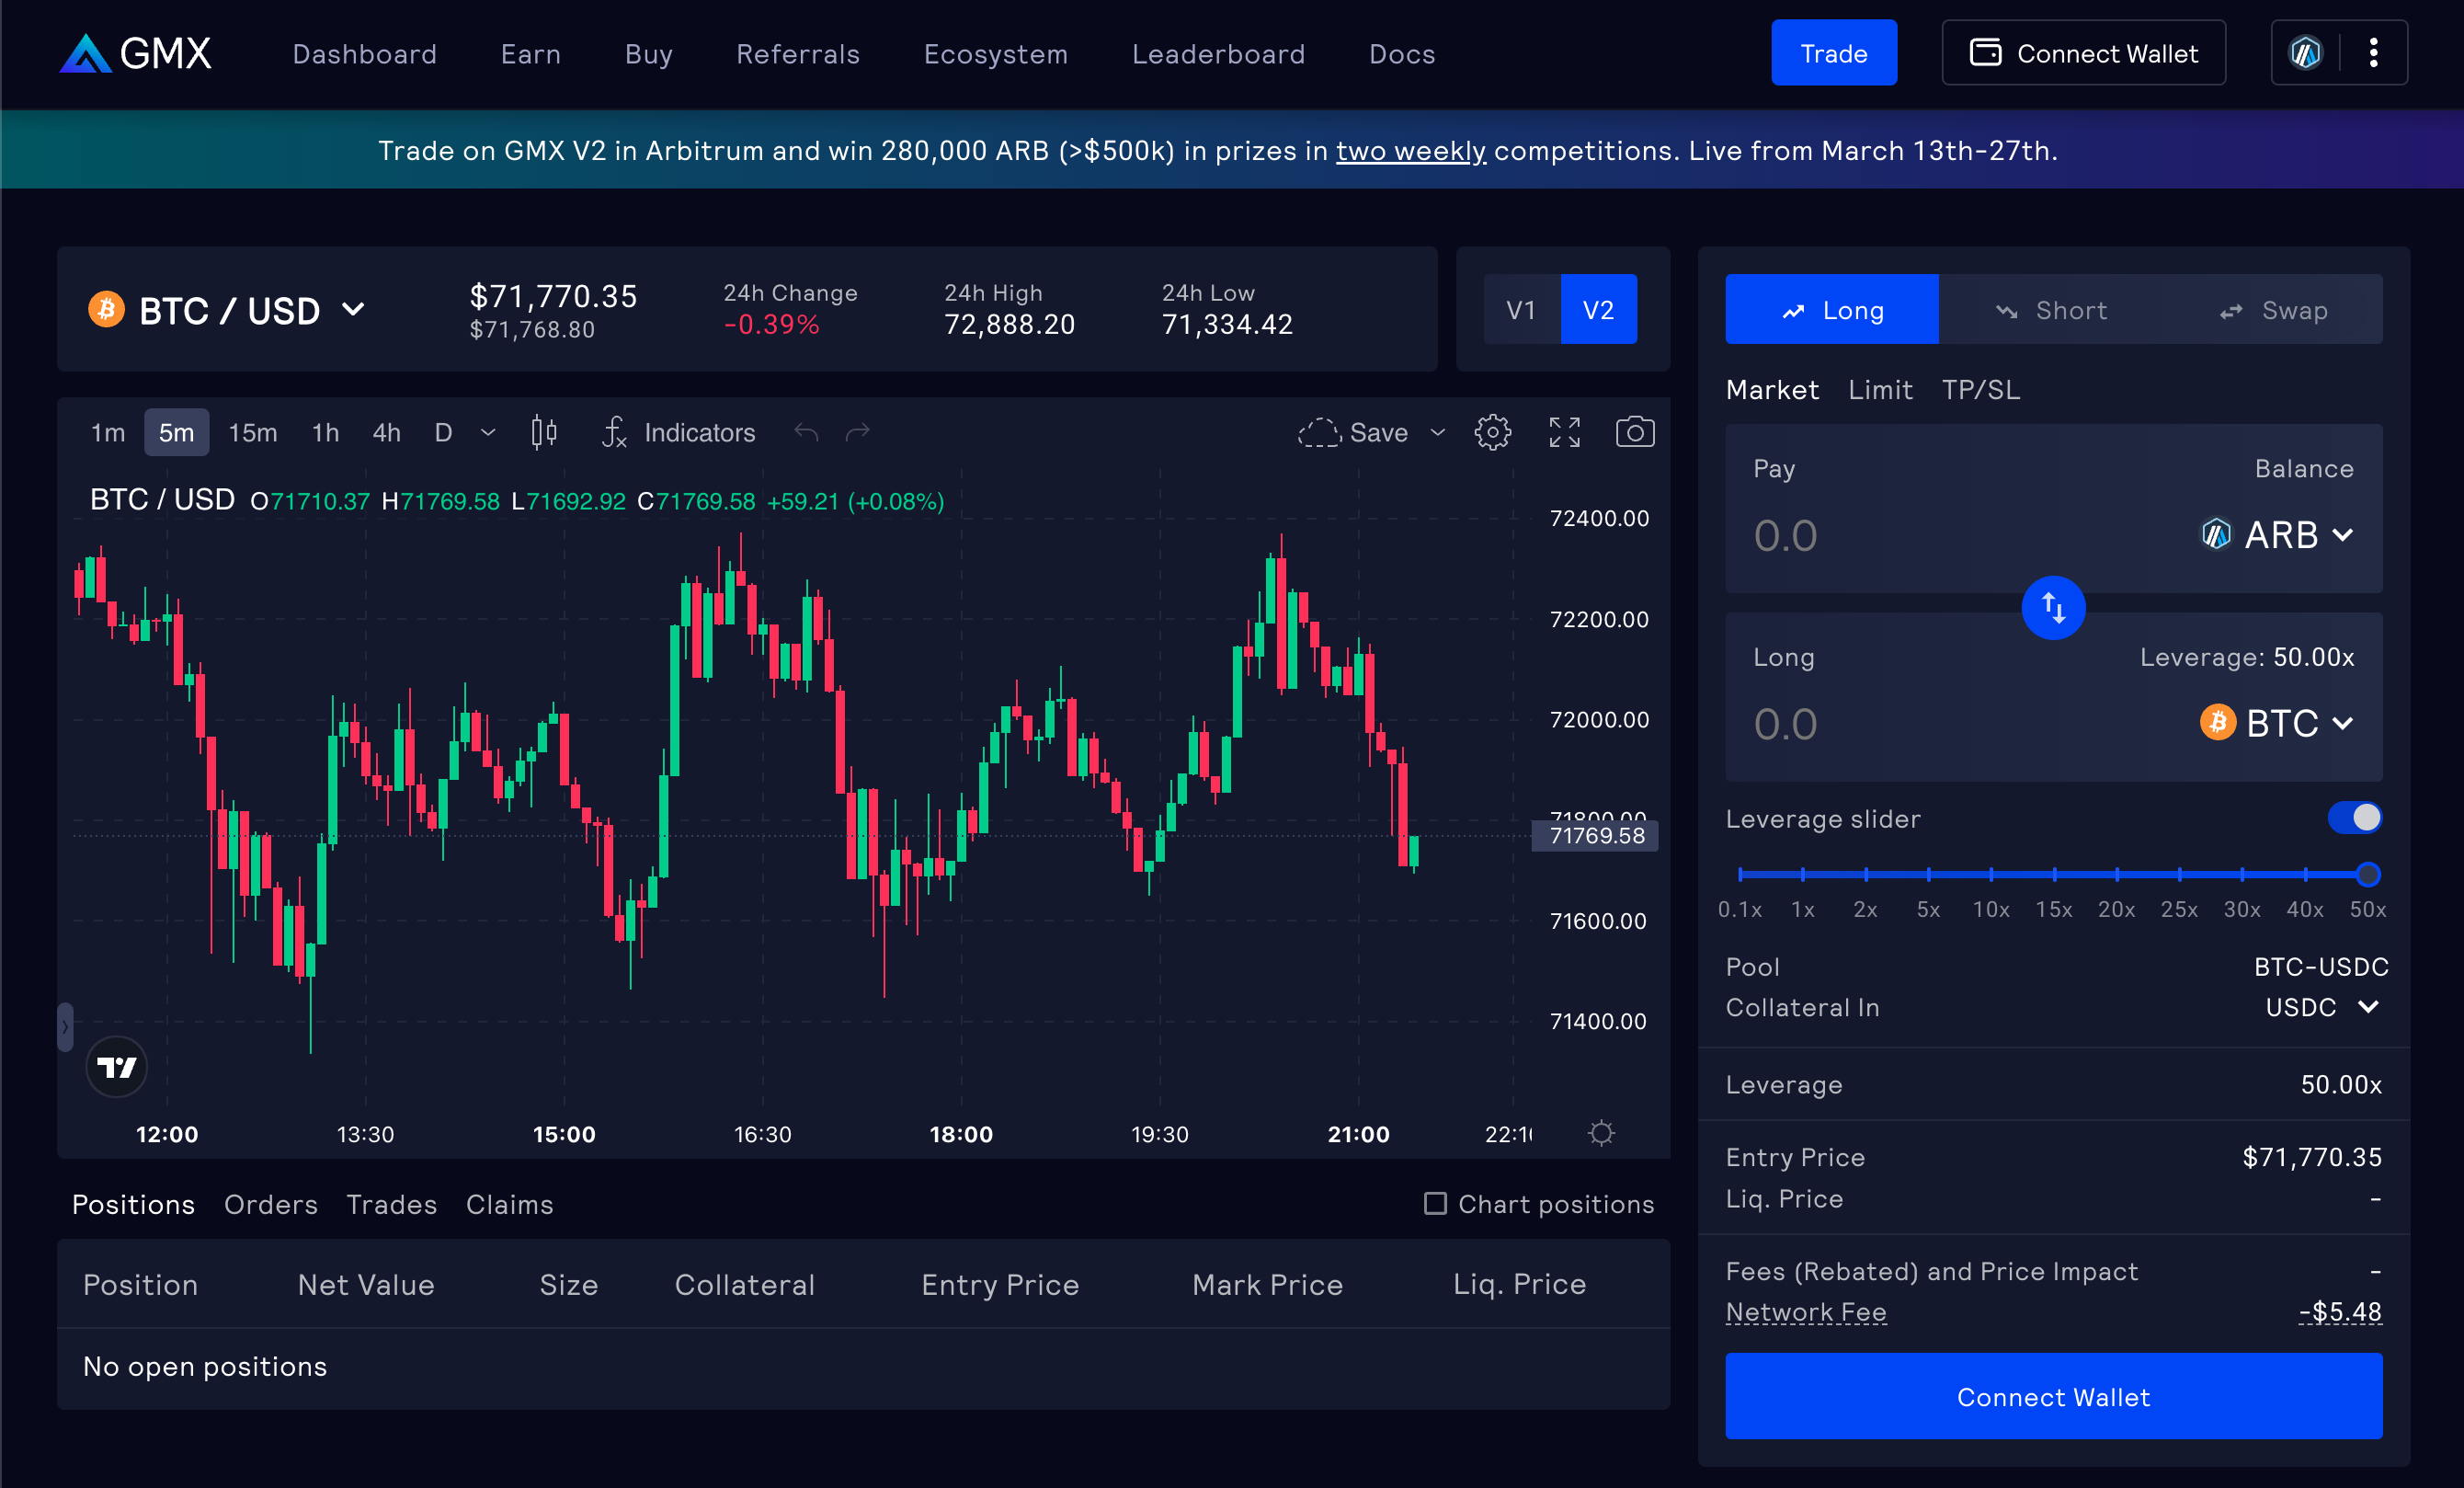Check the Chart positions checkbox

click(x=1435, y=1203)
